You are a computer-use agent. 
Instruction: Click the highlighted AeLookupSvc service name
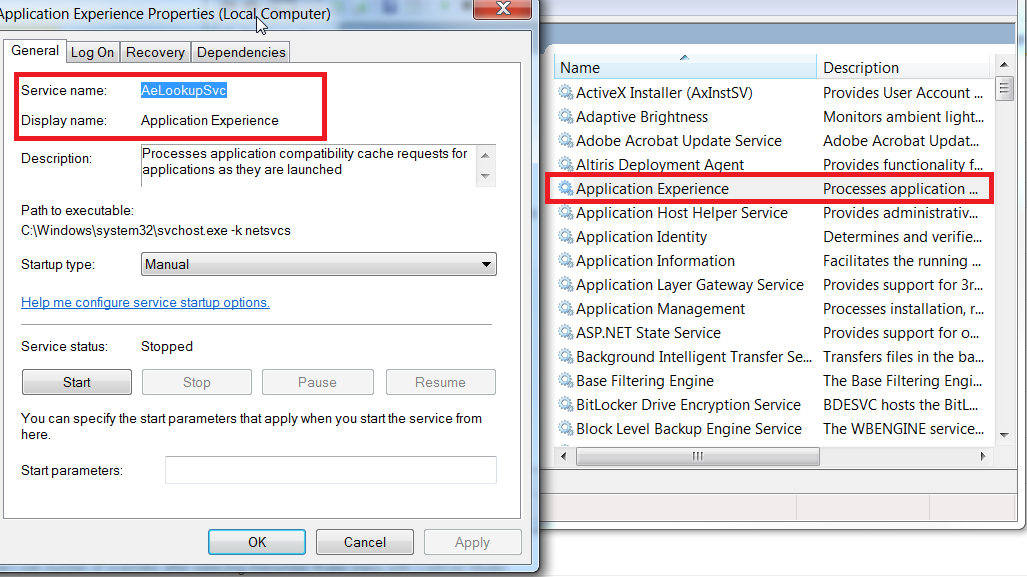click(184, 90)
